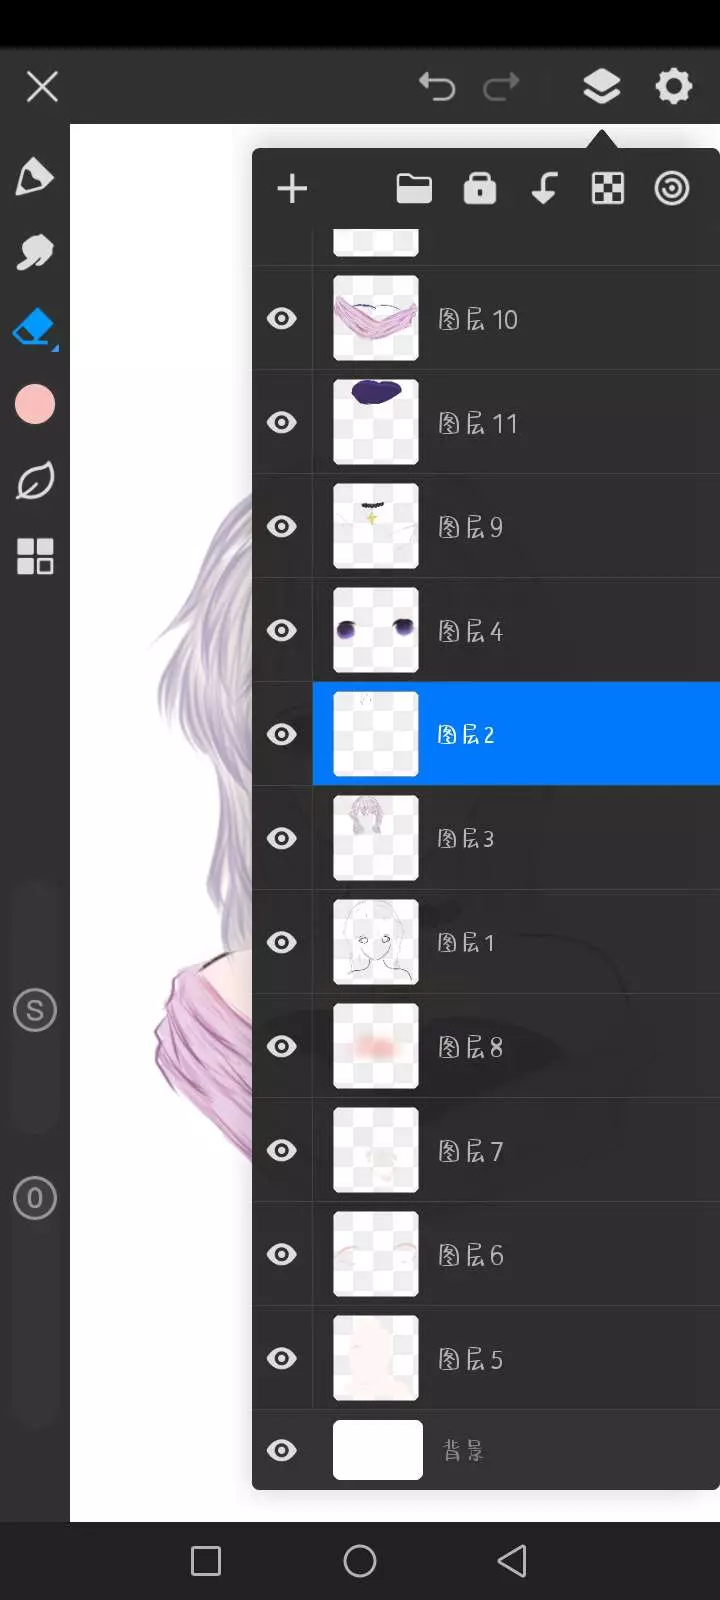Add a new layer with plus icon

[292, 189]
